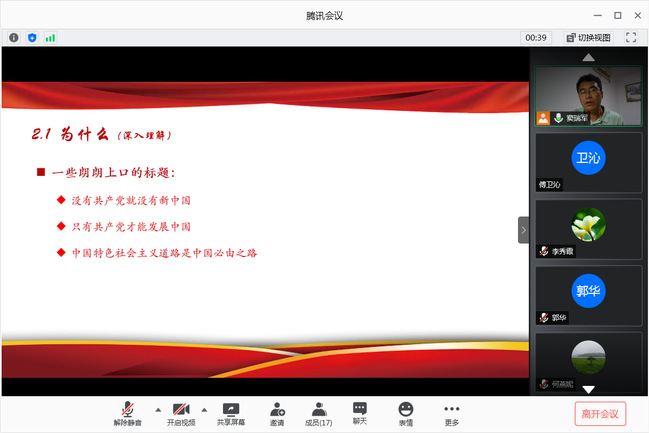This screenshot has width=649, height=433.
Task: Turn on the camera with 开启视频
Action: 181,413
